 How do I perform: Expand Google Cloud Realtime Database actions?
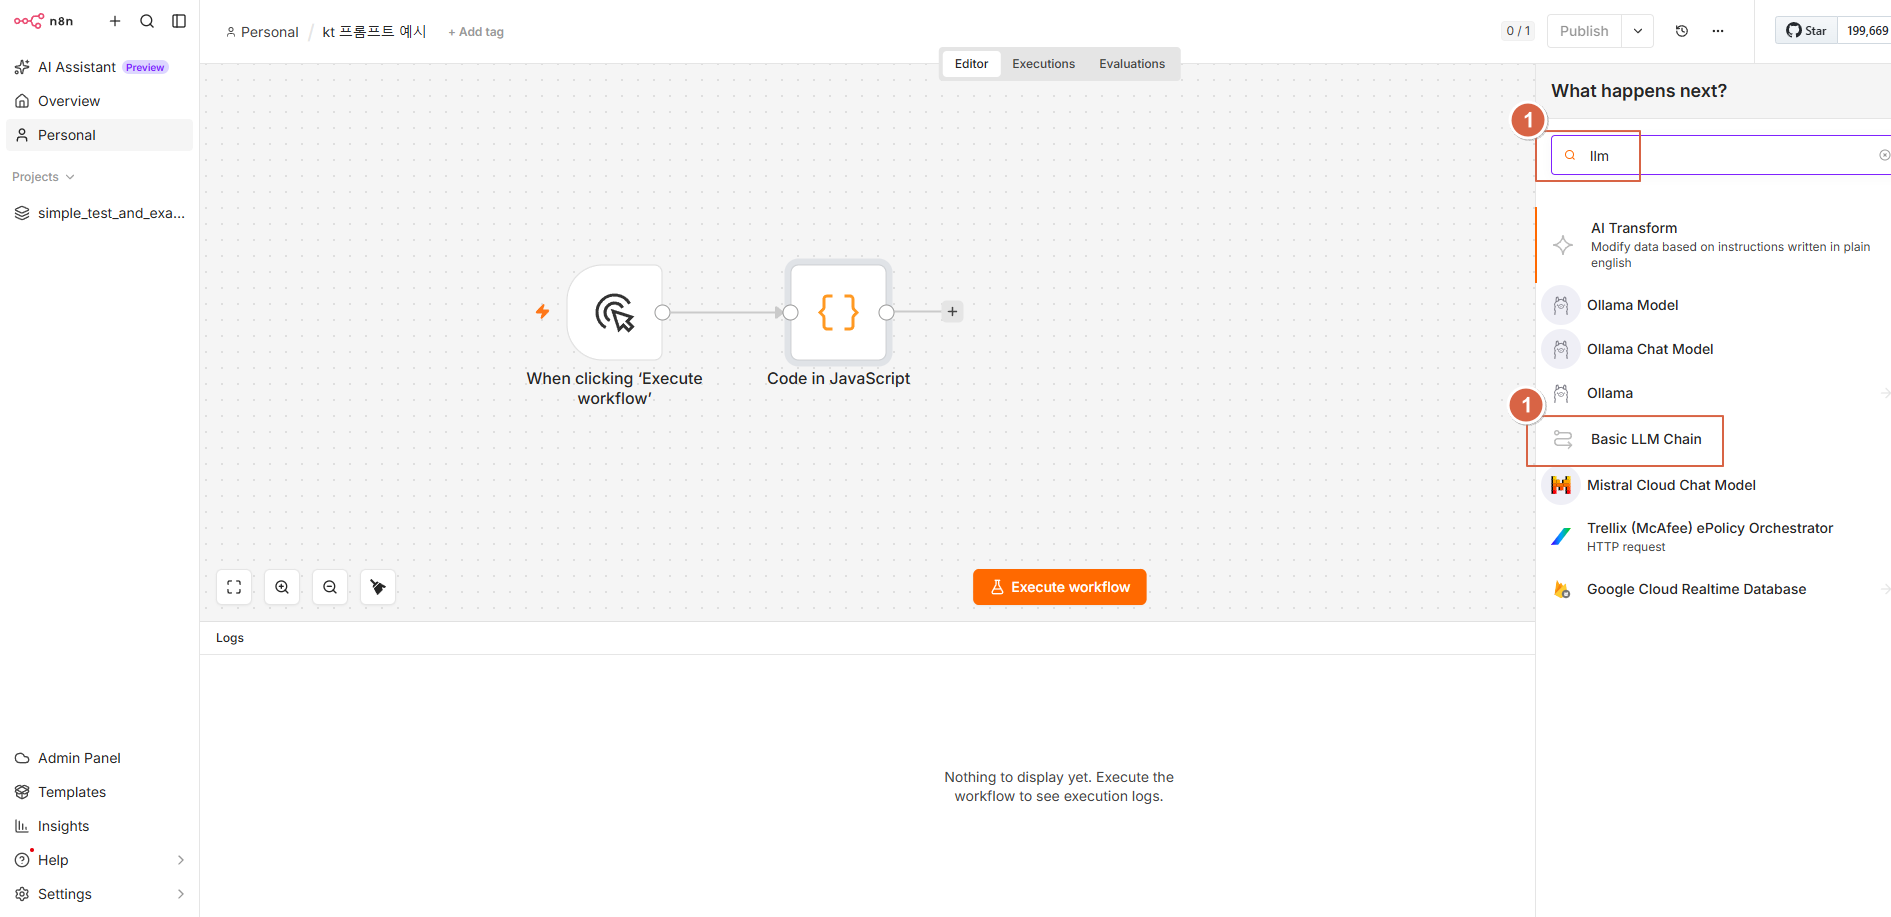1885,589
